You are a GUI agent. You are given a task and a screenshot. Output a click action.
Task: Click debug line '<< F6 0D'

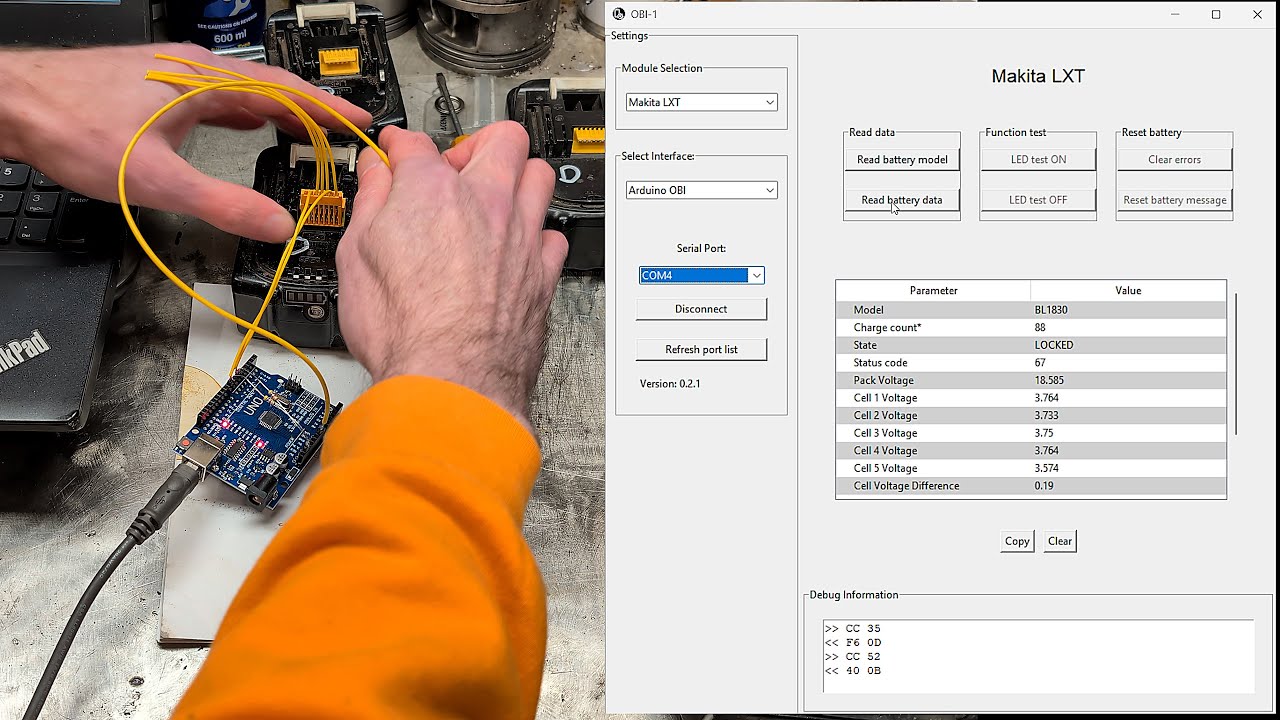(853, 643)
